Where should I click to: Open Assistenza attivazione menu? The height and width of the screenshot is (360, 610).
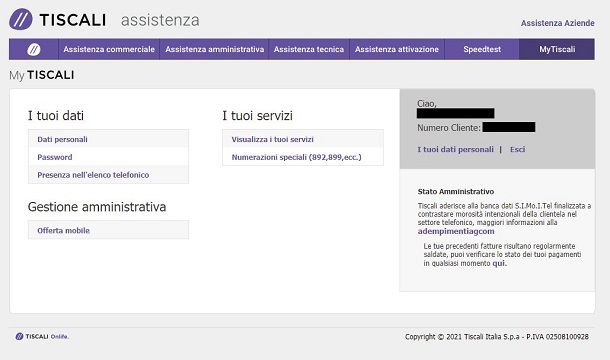[x=397, y=49]
